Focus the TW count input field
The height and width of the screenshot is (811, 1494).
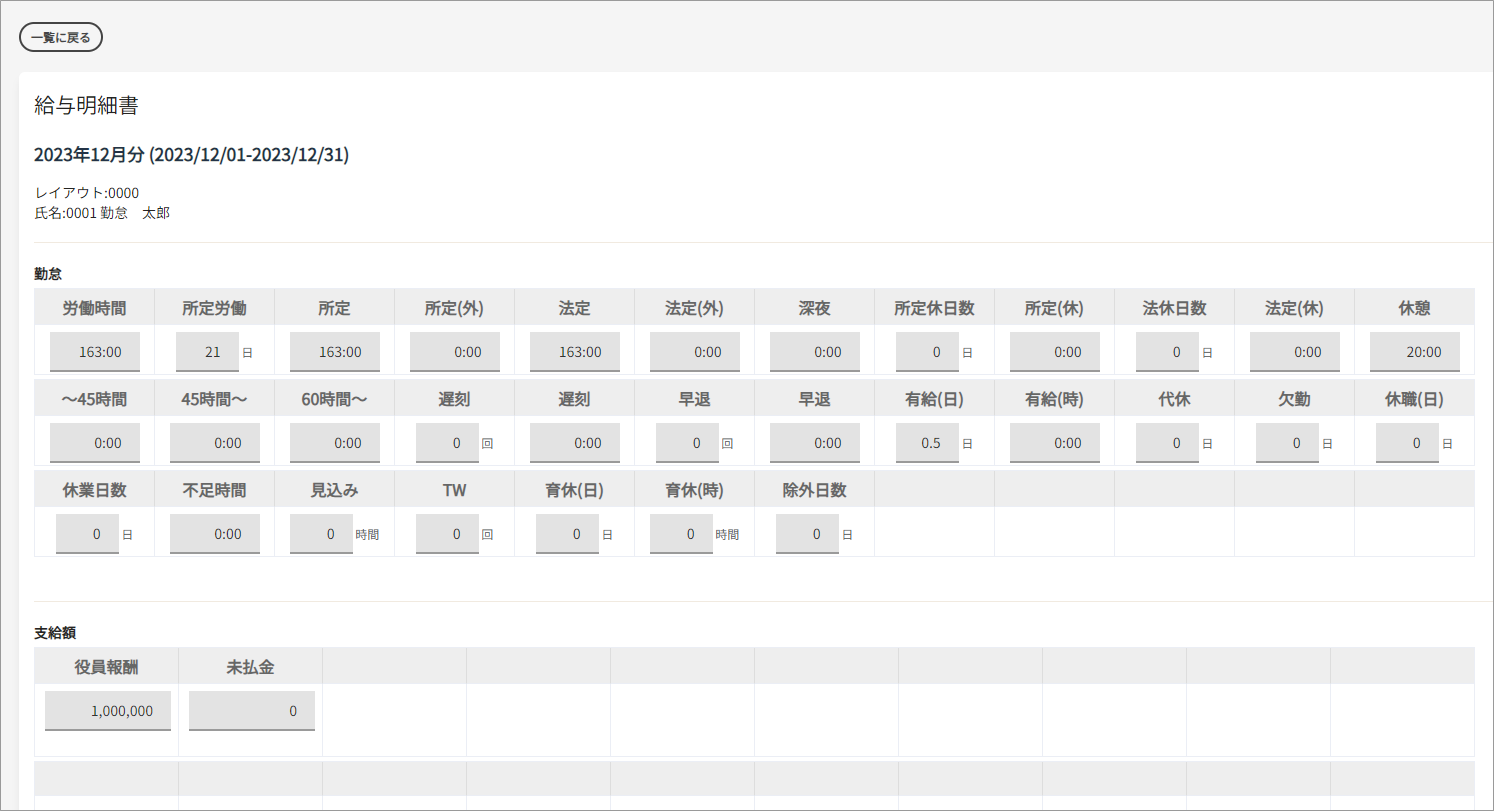447,534
